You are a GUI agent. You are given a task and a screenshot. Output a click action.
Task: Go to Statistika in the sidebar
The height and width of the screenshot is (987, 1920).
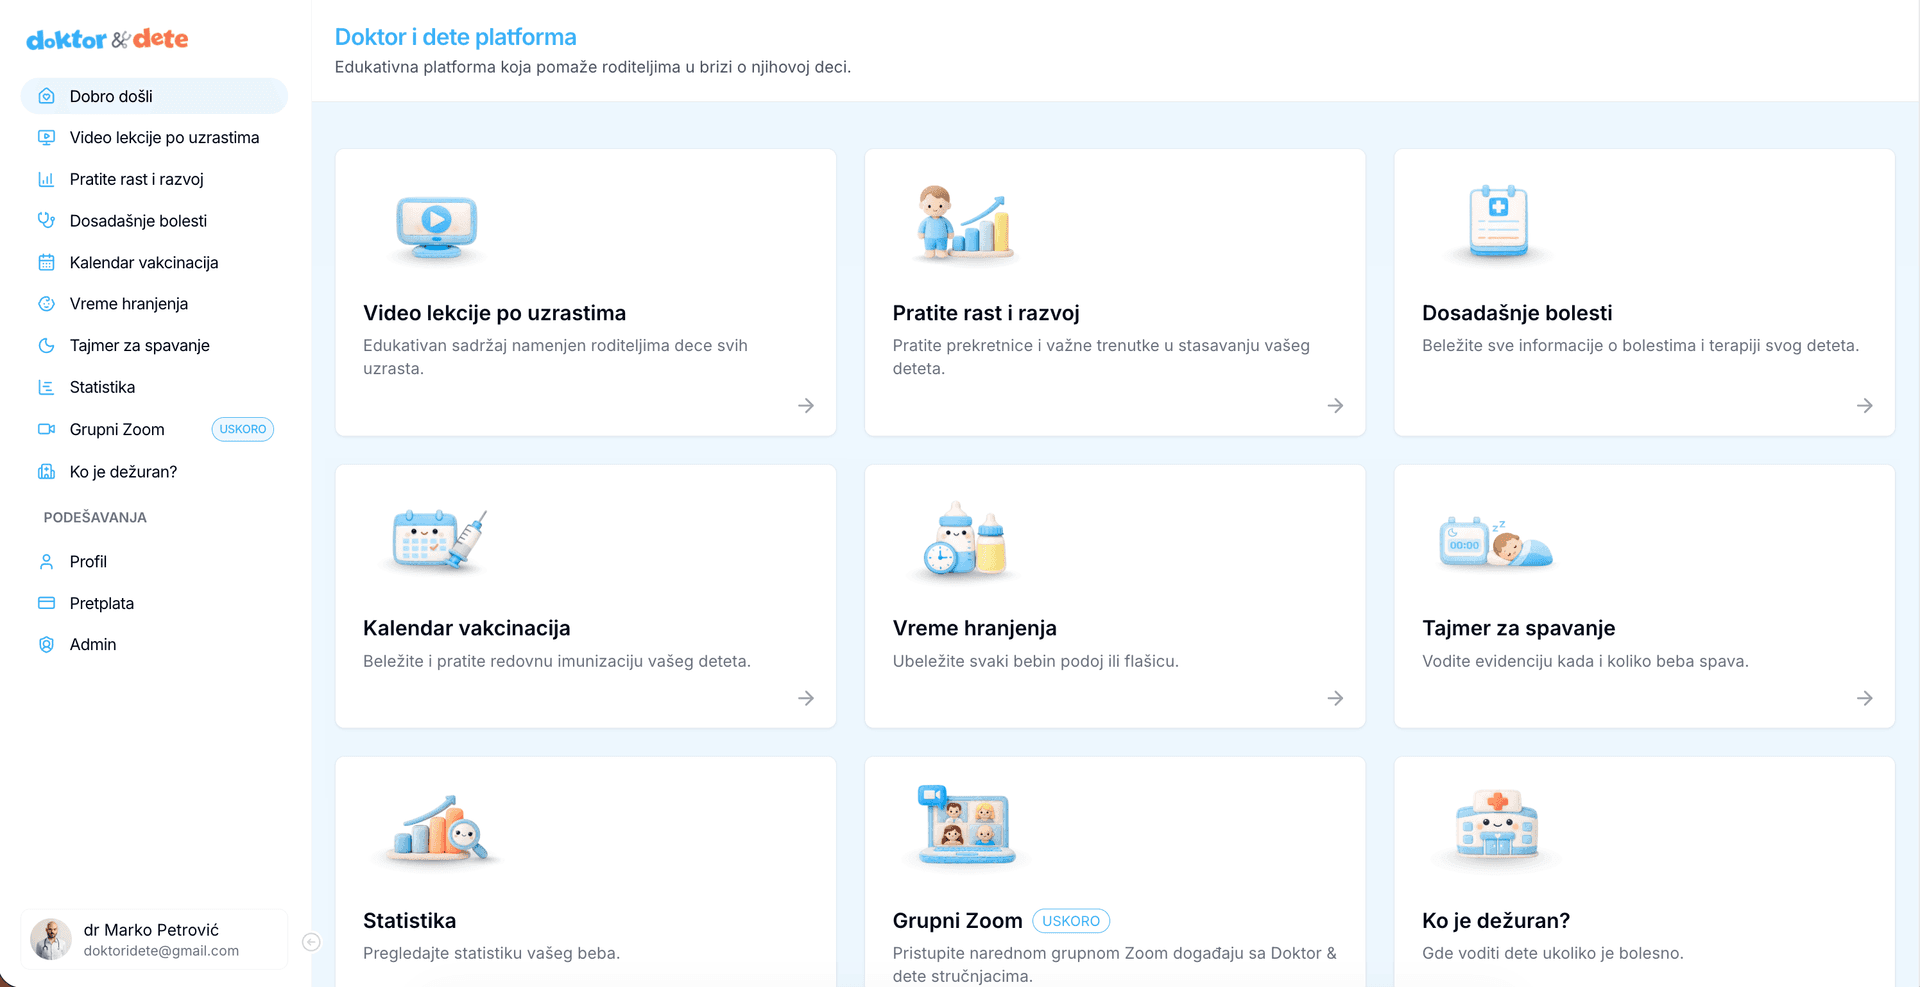[x=102, y=388]
